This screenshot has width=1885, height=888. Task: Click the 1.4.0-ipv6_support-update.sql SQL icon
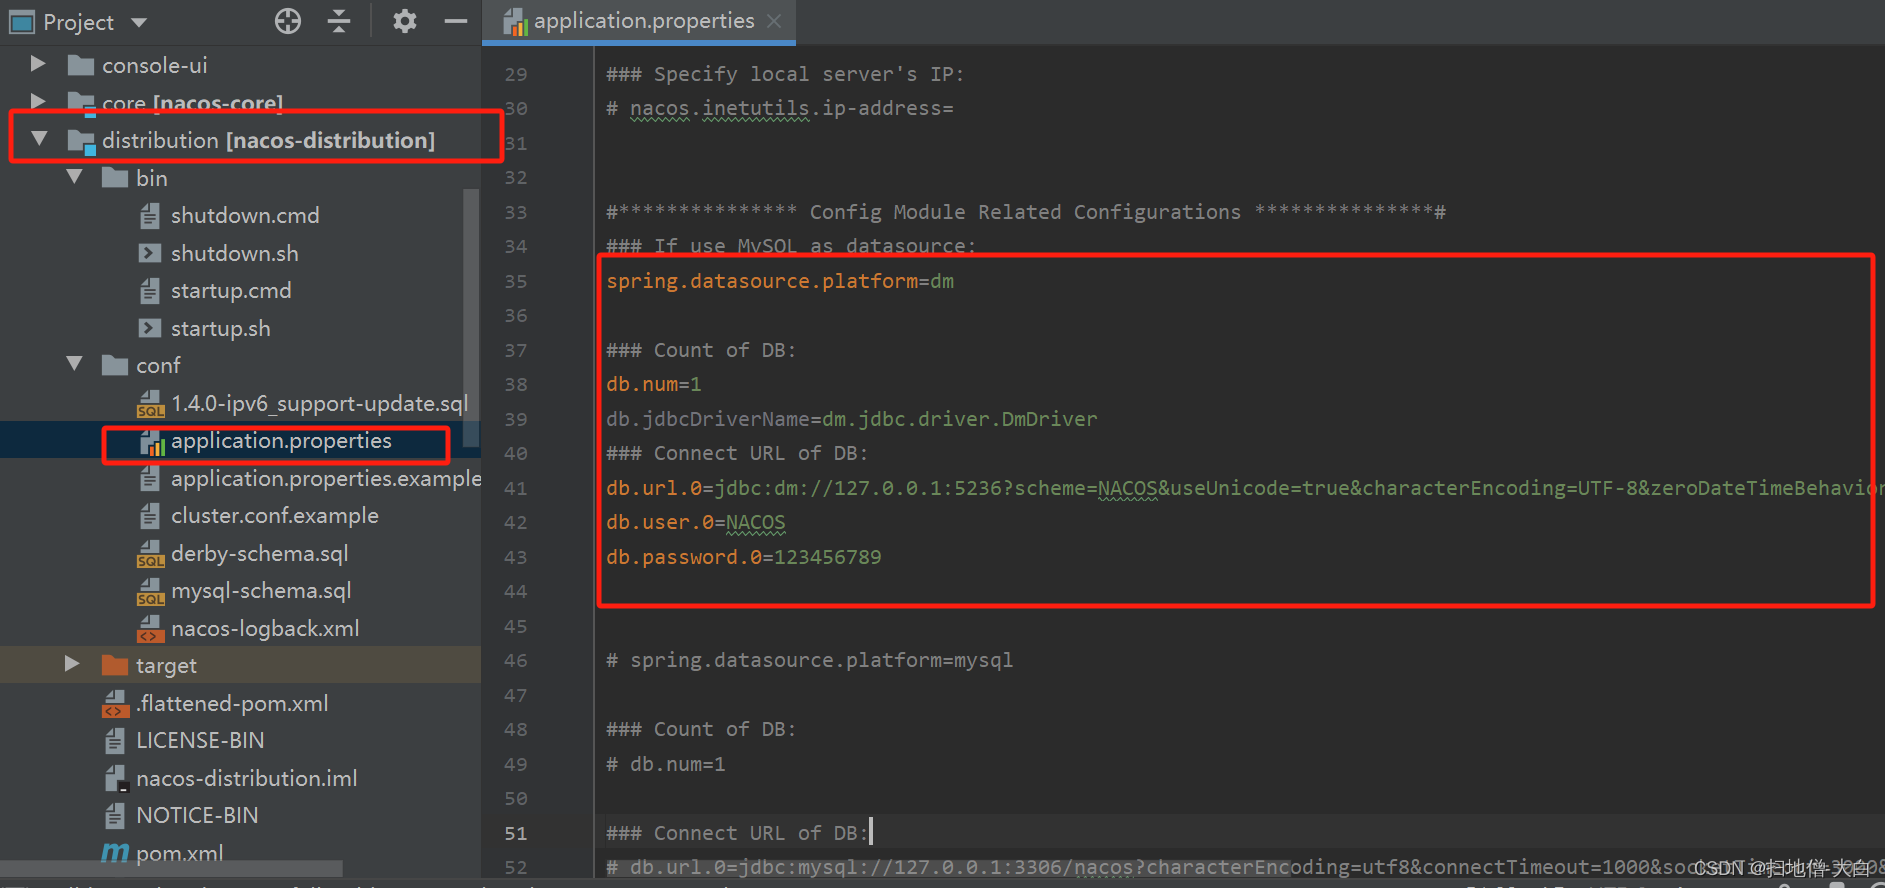[151, 404]
